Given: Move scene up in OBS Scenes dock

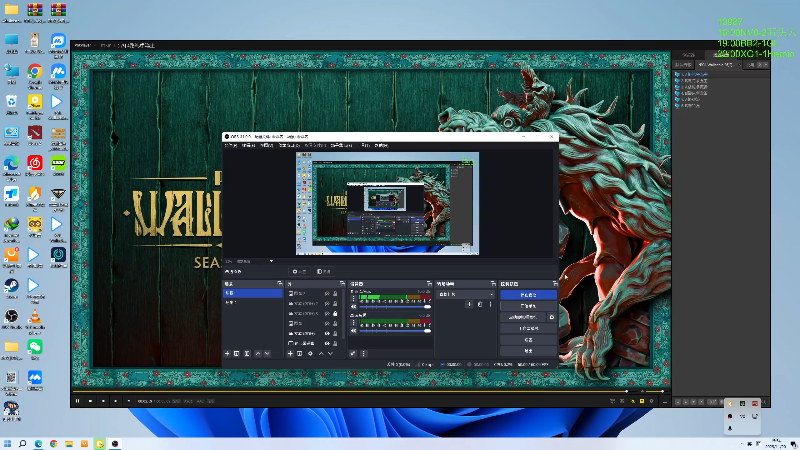Looking at the screenshot, I should 258,354.
